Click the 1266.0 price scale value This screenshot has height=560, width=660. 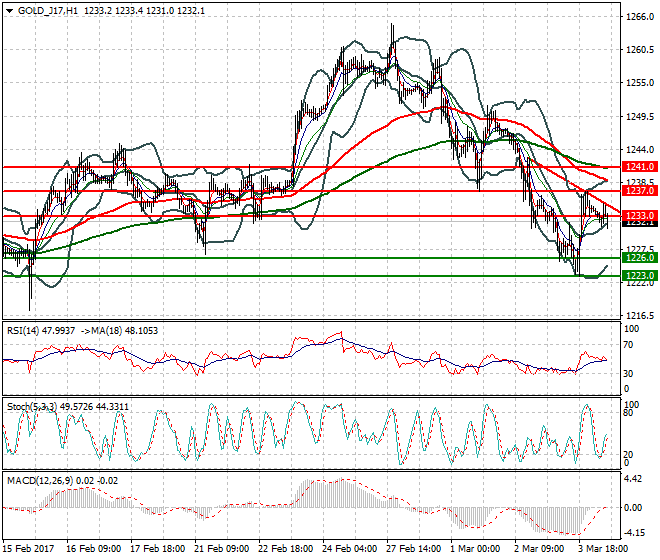coord(640,17)
